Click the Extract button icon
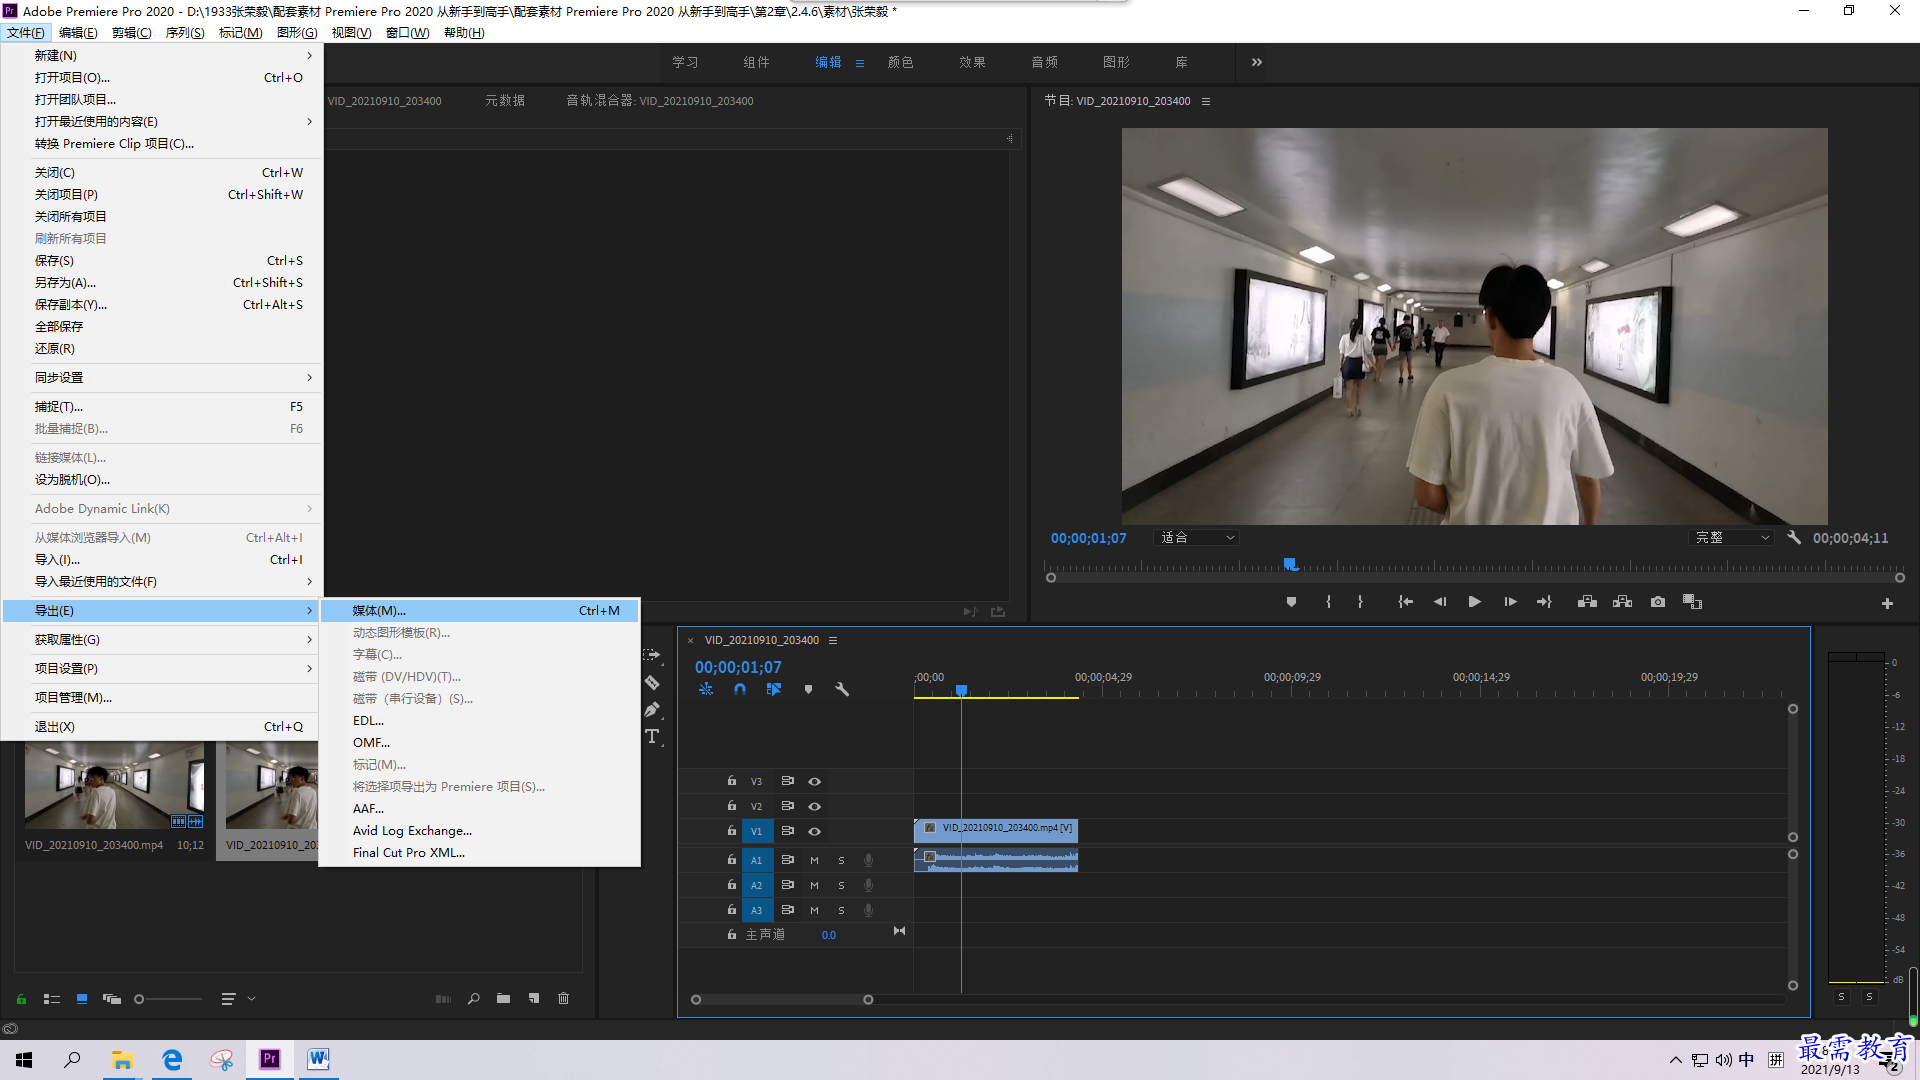The width and height of the screenshot is (1920, 1080). (x=1622, y=602)
